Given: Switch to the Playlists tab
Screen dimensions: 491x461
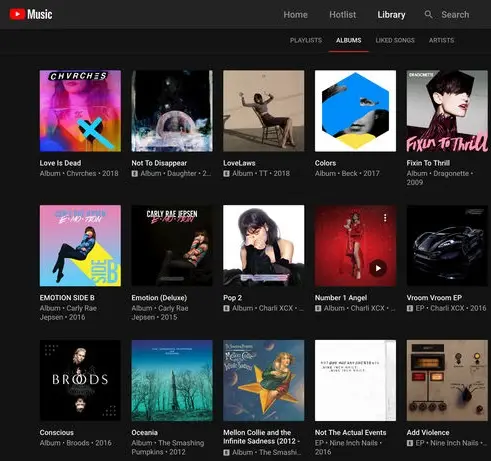Looking at the screenshot, I should [x=306, y=40].
